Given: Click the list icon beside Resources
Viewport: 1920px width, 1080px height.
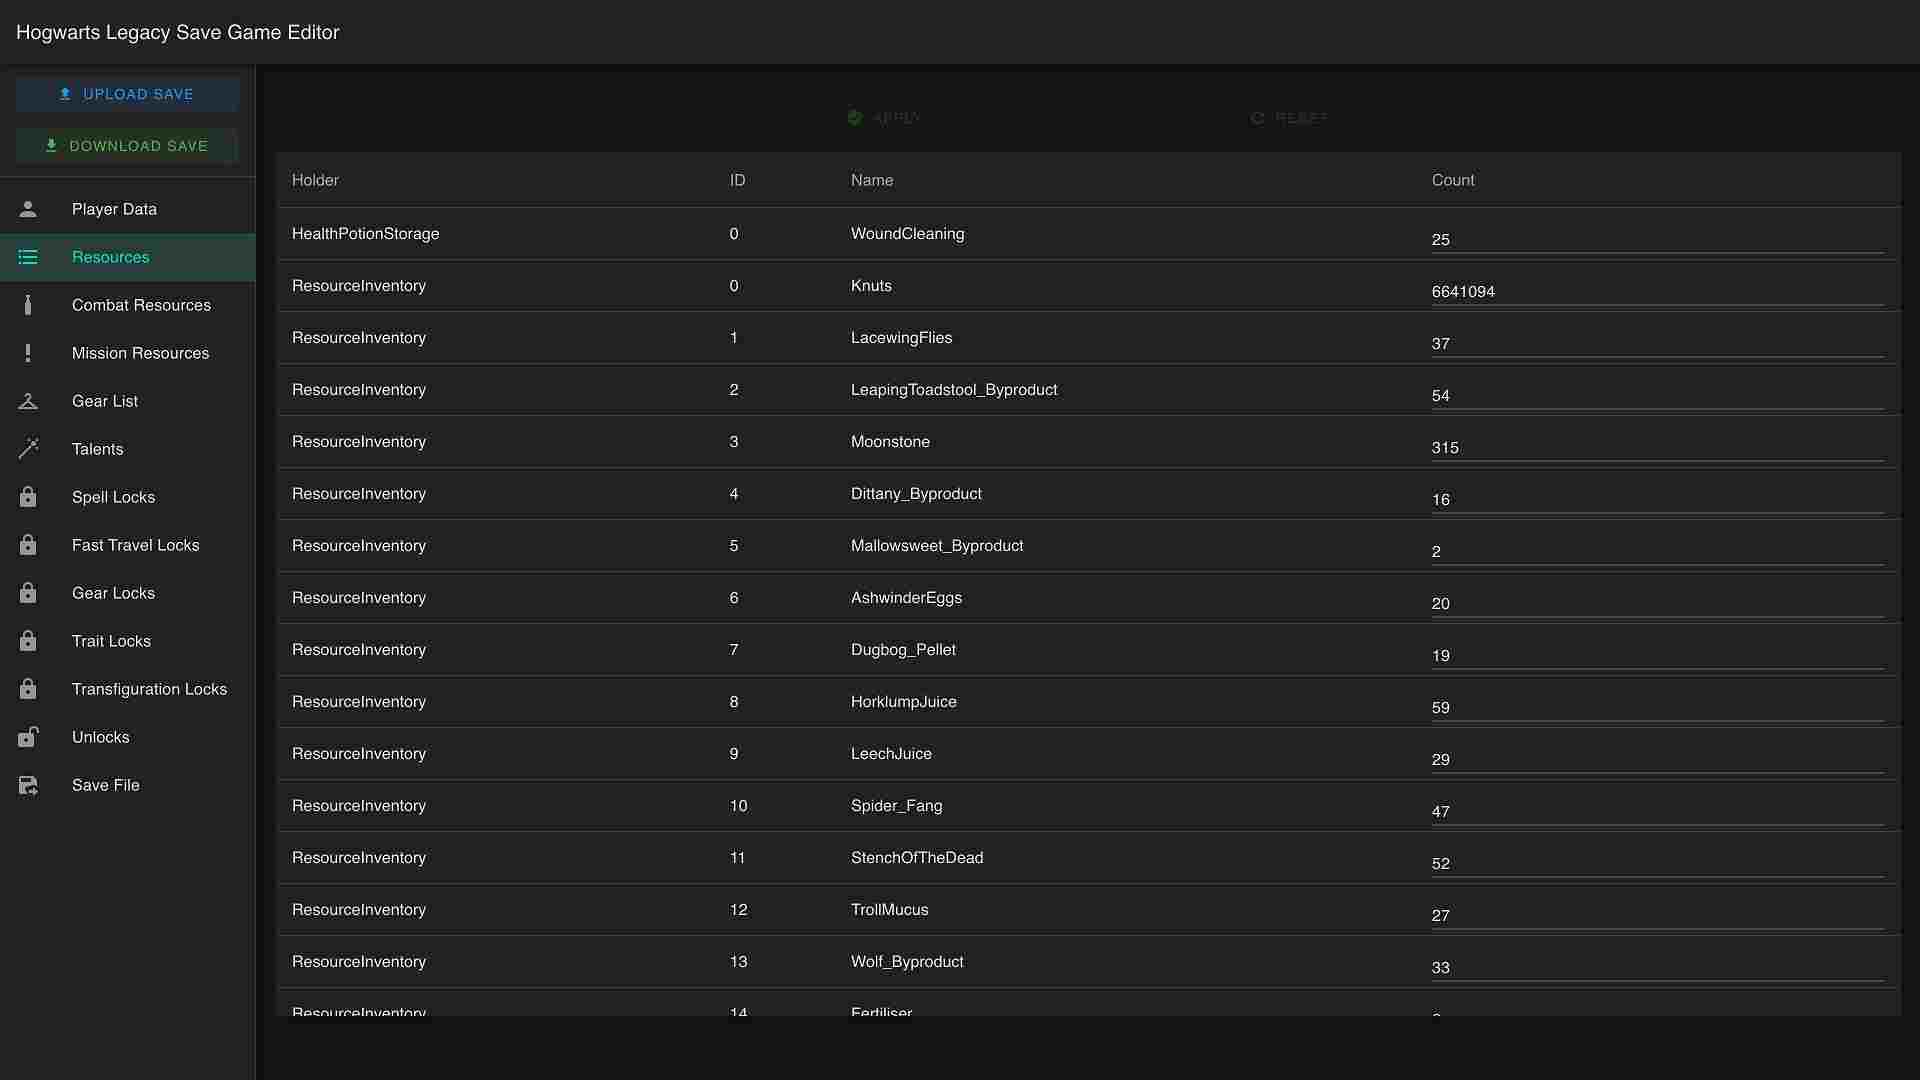Looking at the screenshot, I should 28,257.
